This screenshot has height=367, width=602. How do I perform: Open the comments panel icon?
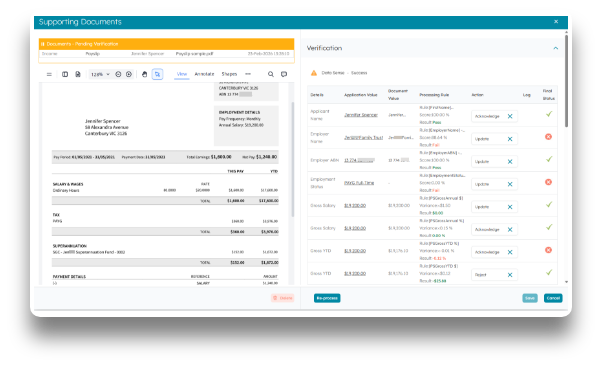284,74
